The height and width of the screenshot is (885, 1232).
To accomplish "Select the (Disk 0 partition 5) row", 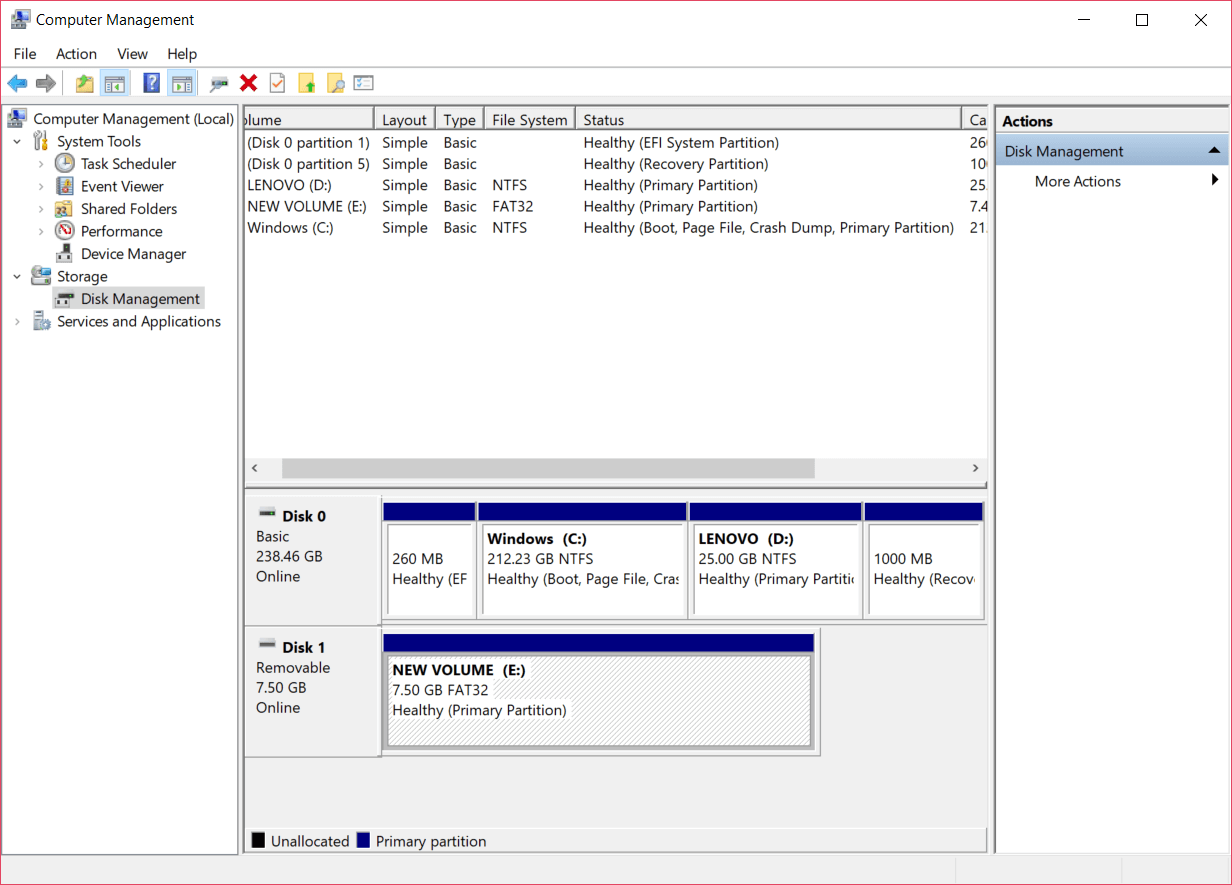I will [x=615, y=164].
